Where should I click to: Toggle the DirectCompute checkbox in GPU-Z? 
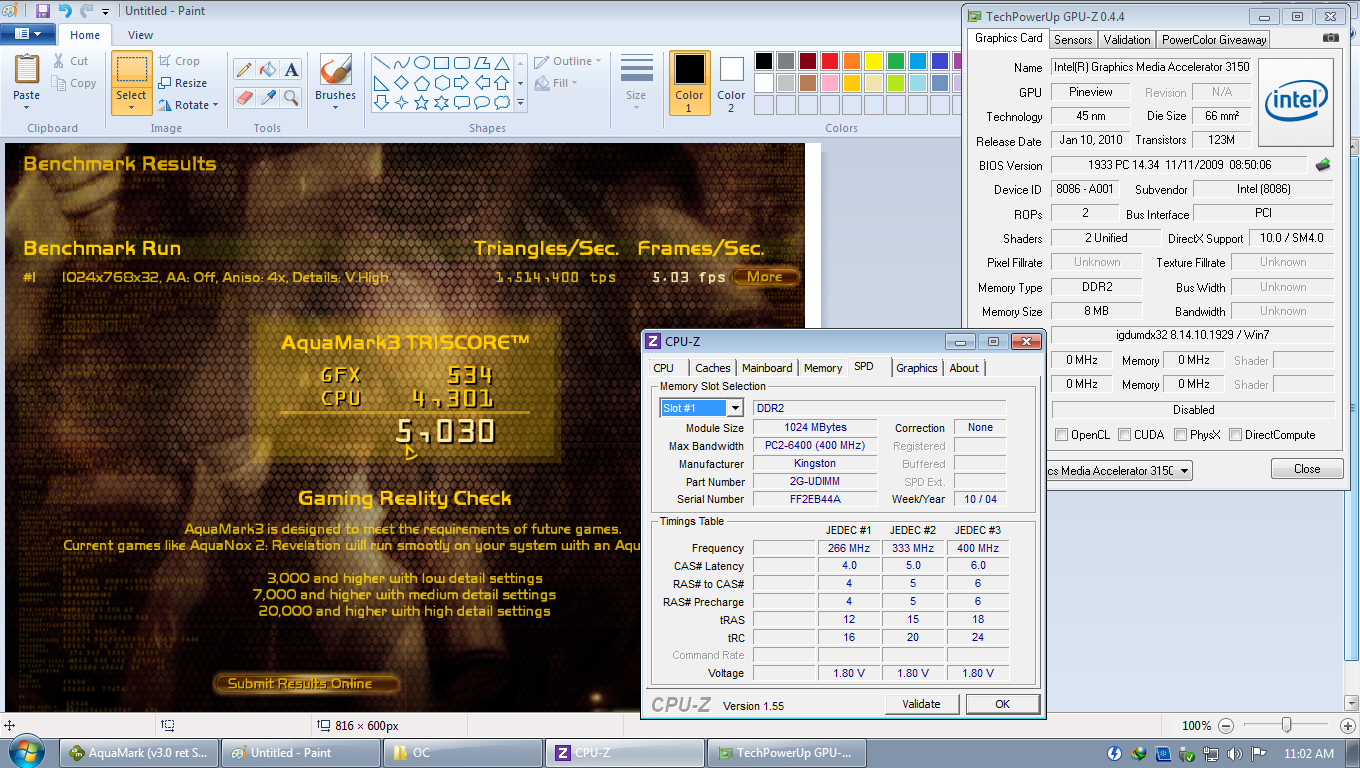(x=1236, y=435)
